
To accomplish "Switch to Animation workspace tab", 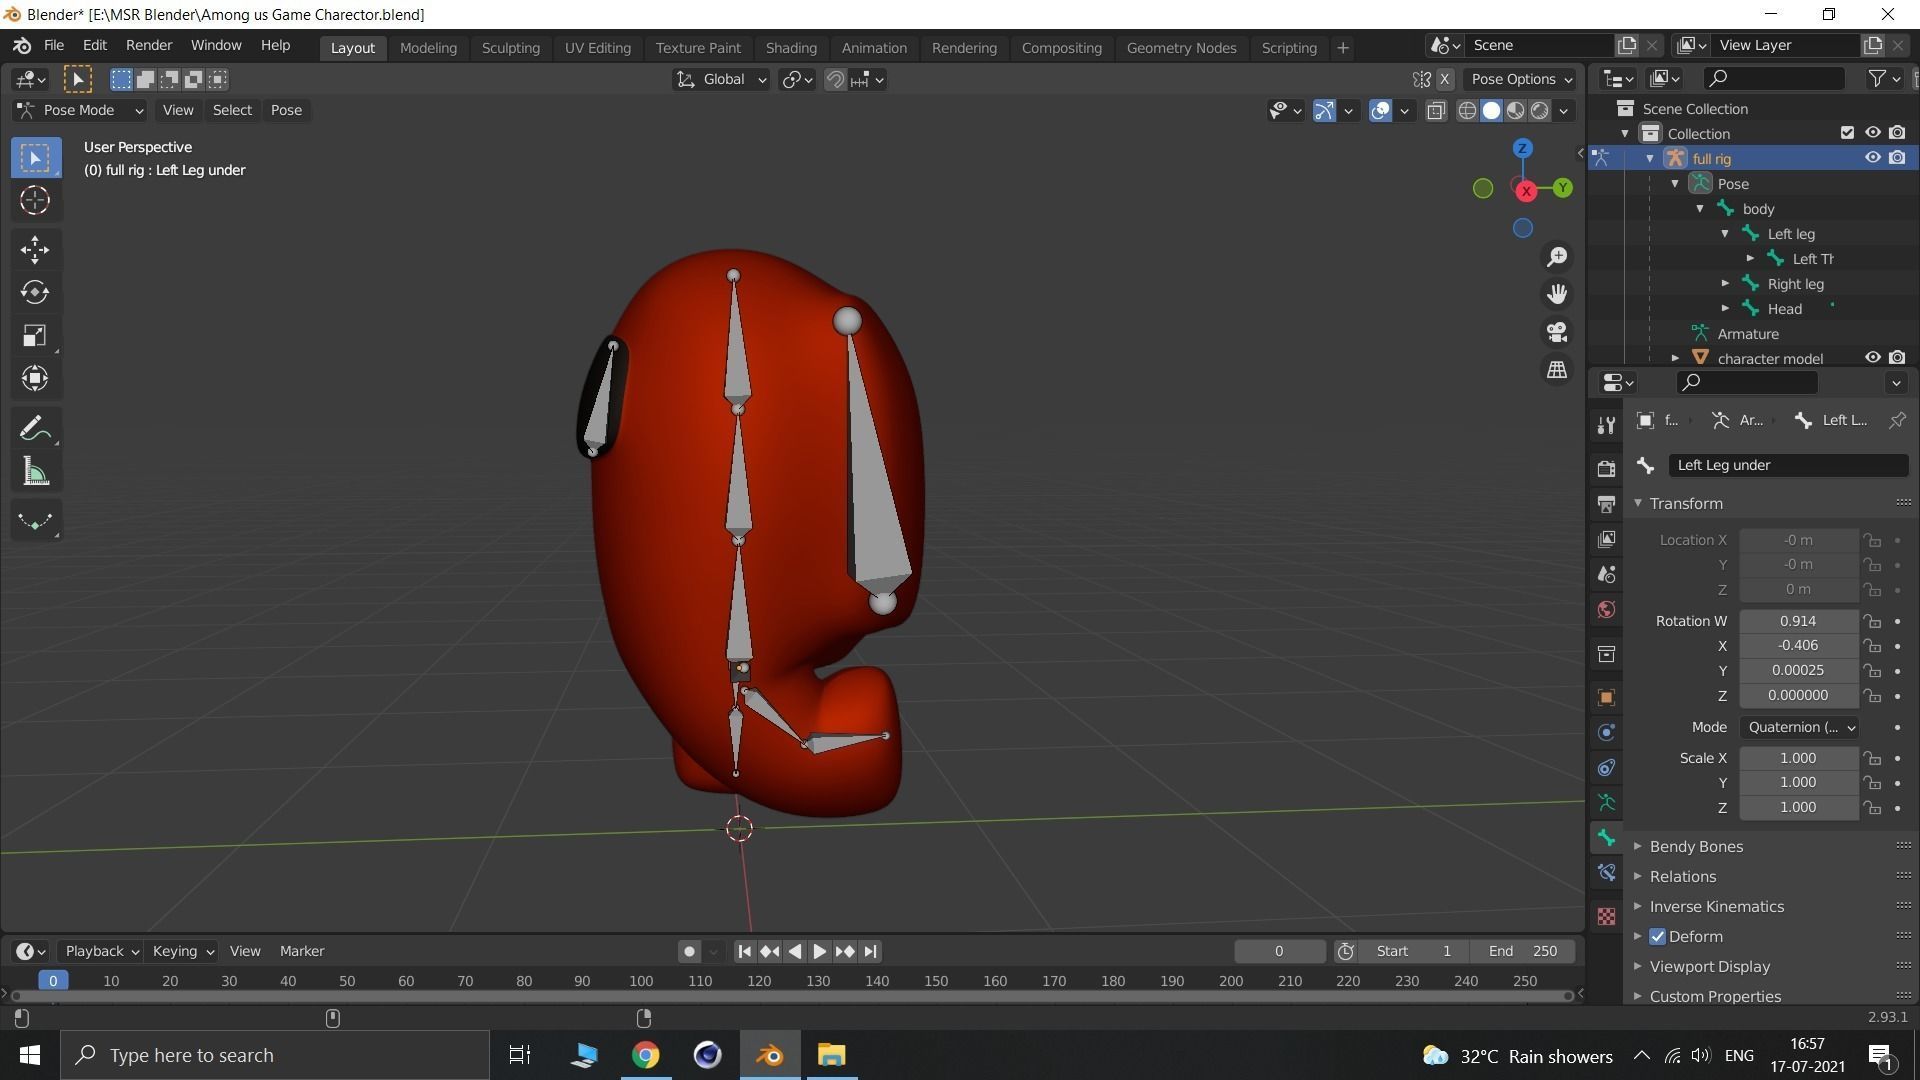I will (873, 48).
